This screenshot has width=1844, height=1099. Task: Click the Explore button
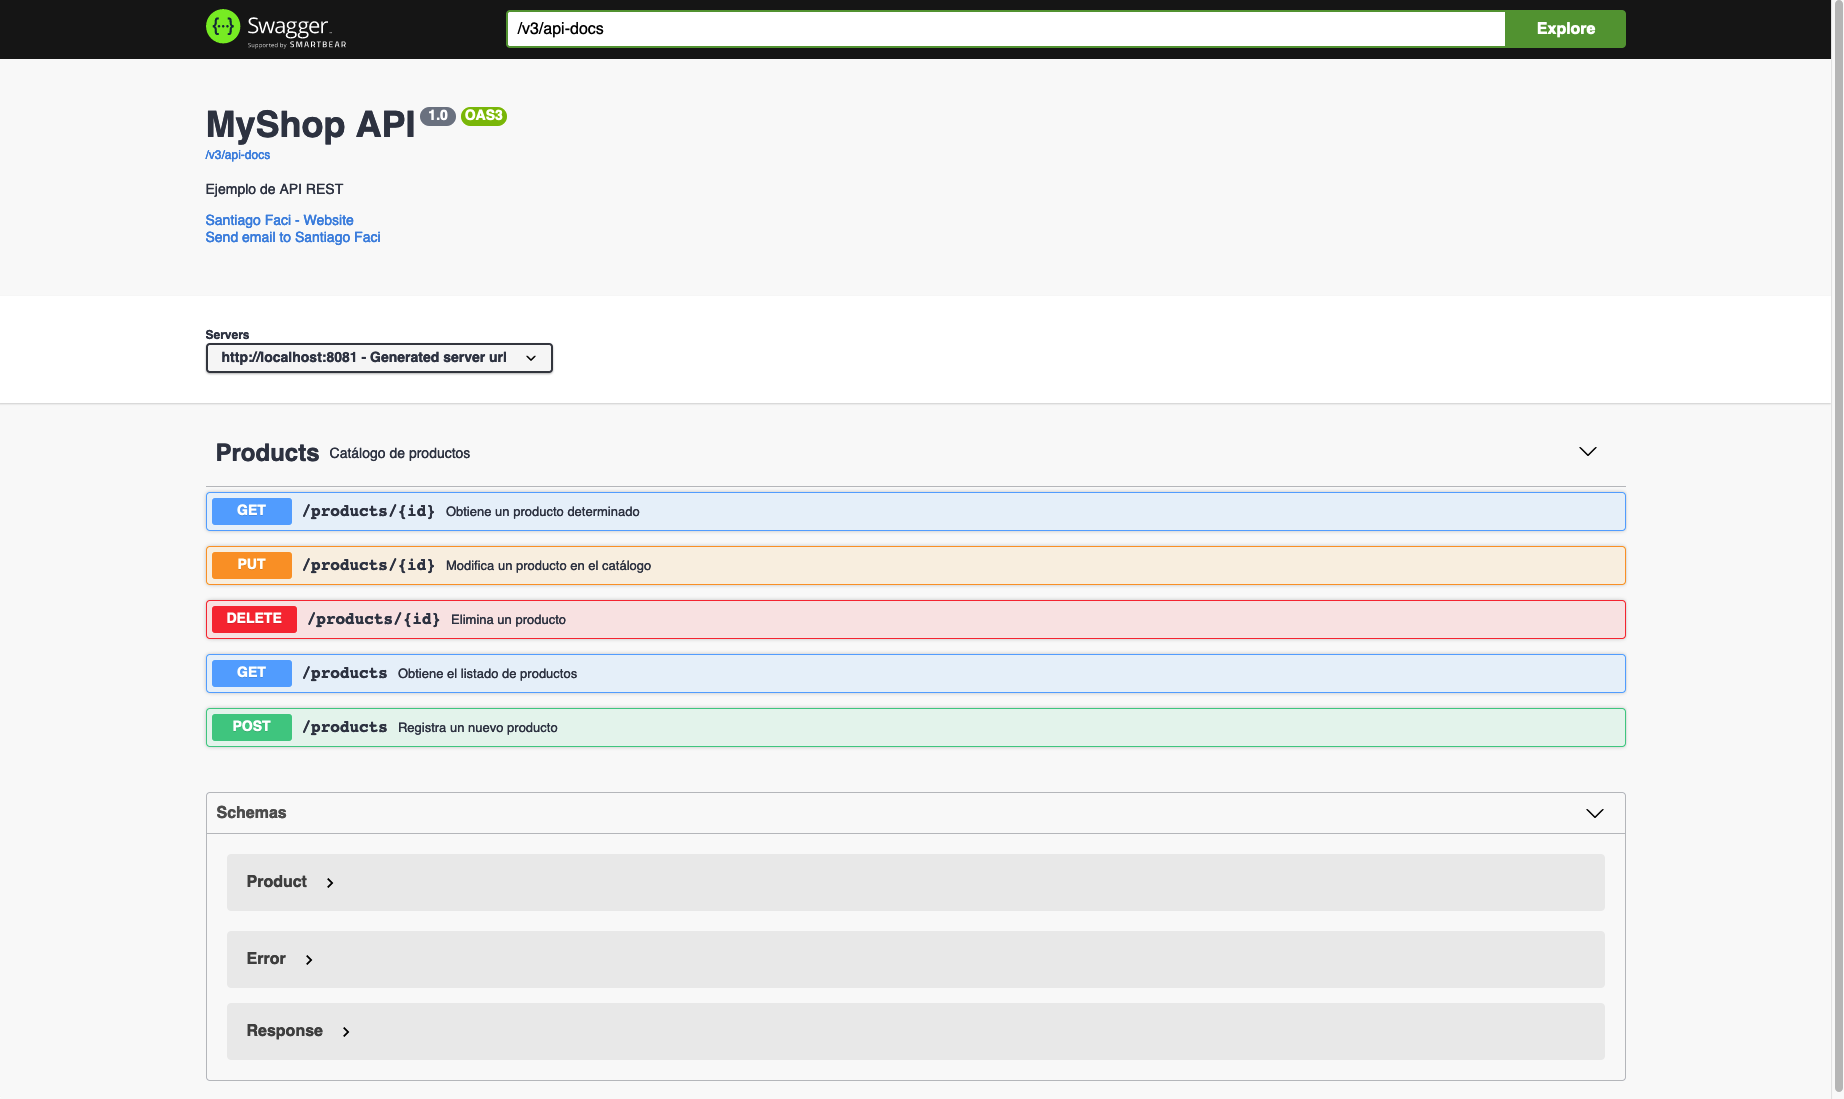click(x=1565, y=29)
